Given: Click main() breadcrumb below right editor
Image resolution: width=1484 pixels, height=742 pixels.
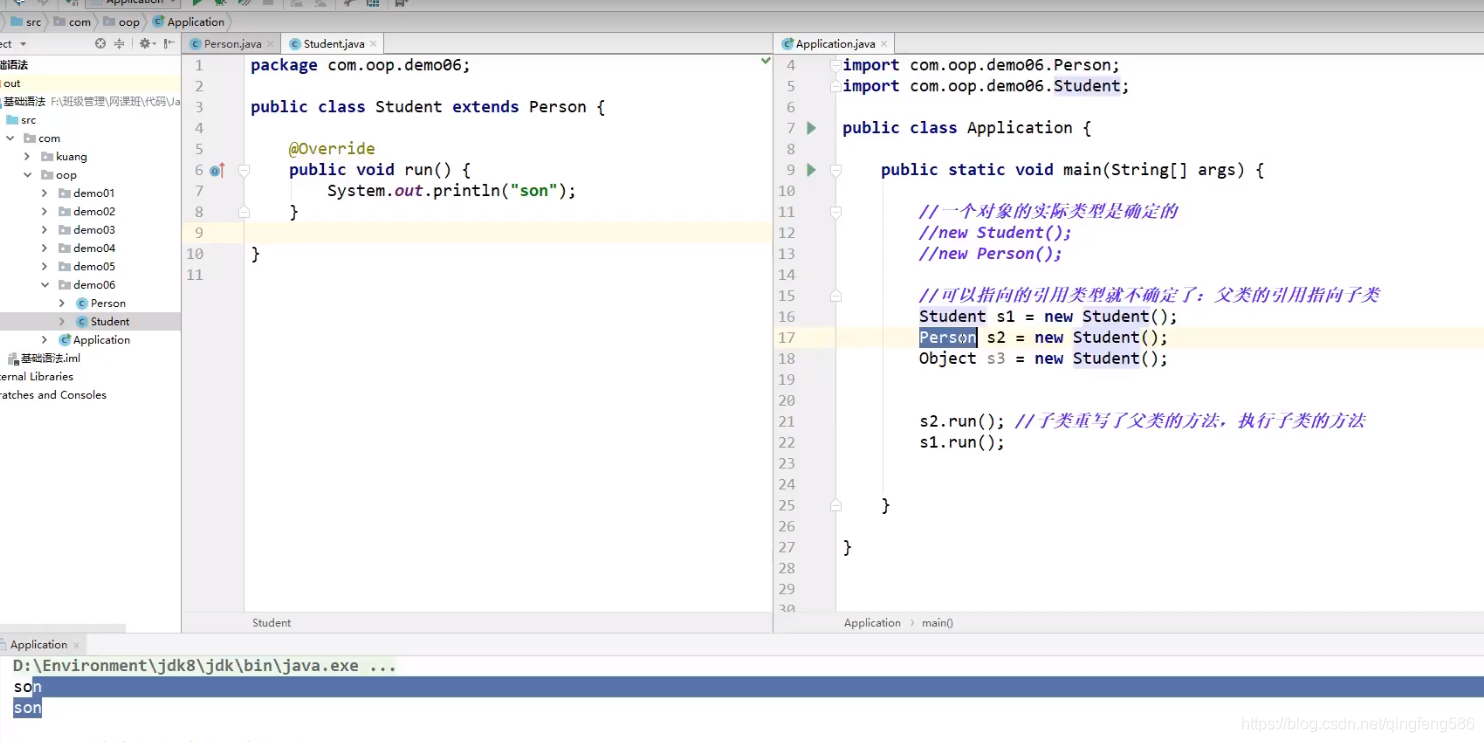Looking at the screenshot, I should (937, 623).
